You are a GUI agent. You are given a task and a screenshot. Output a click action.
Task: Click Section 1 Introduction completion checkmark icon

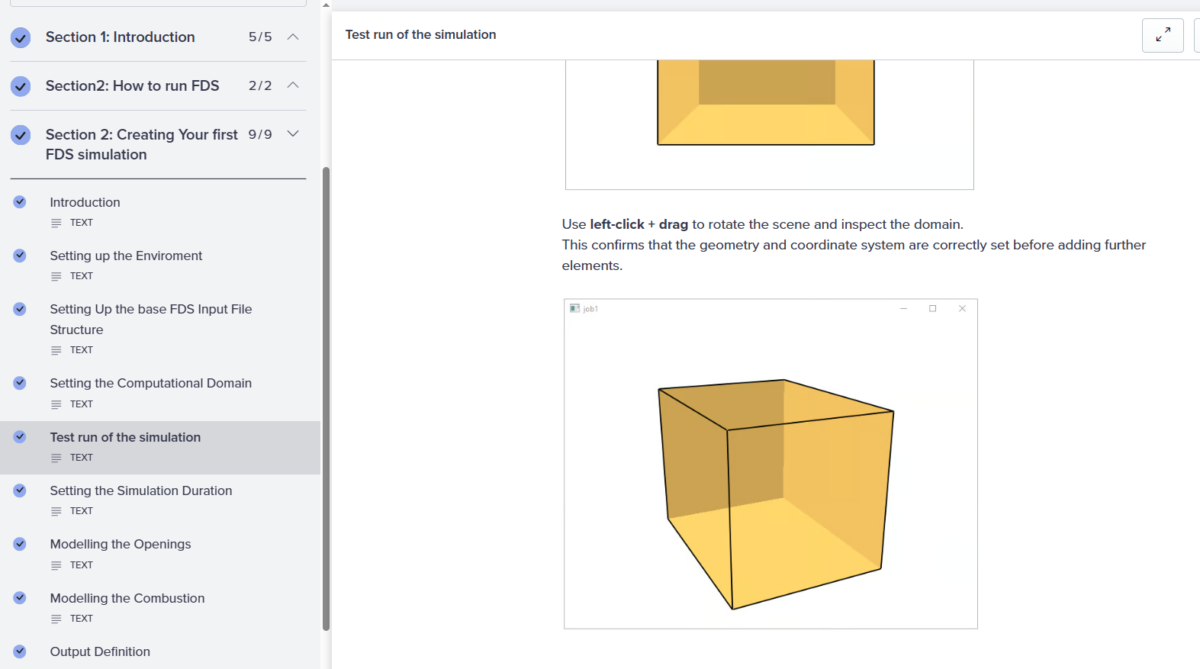point(21,38)
